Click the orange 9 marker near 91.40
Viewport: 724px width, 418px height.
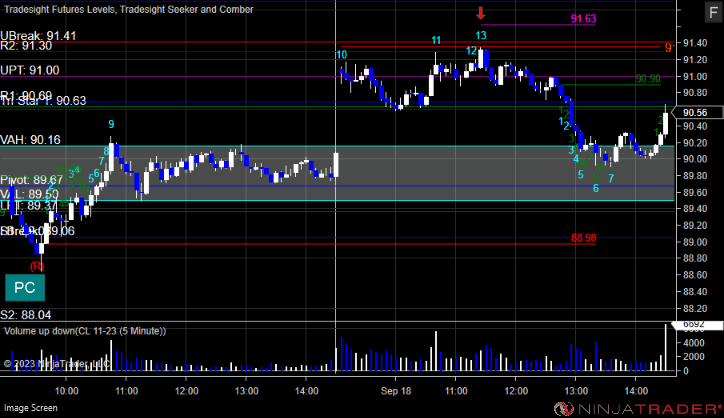(x=669, y=47)
